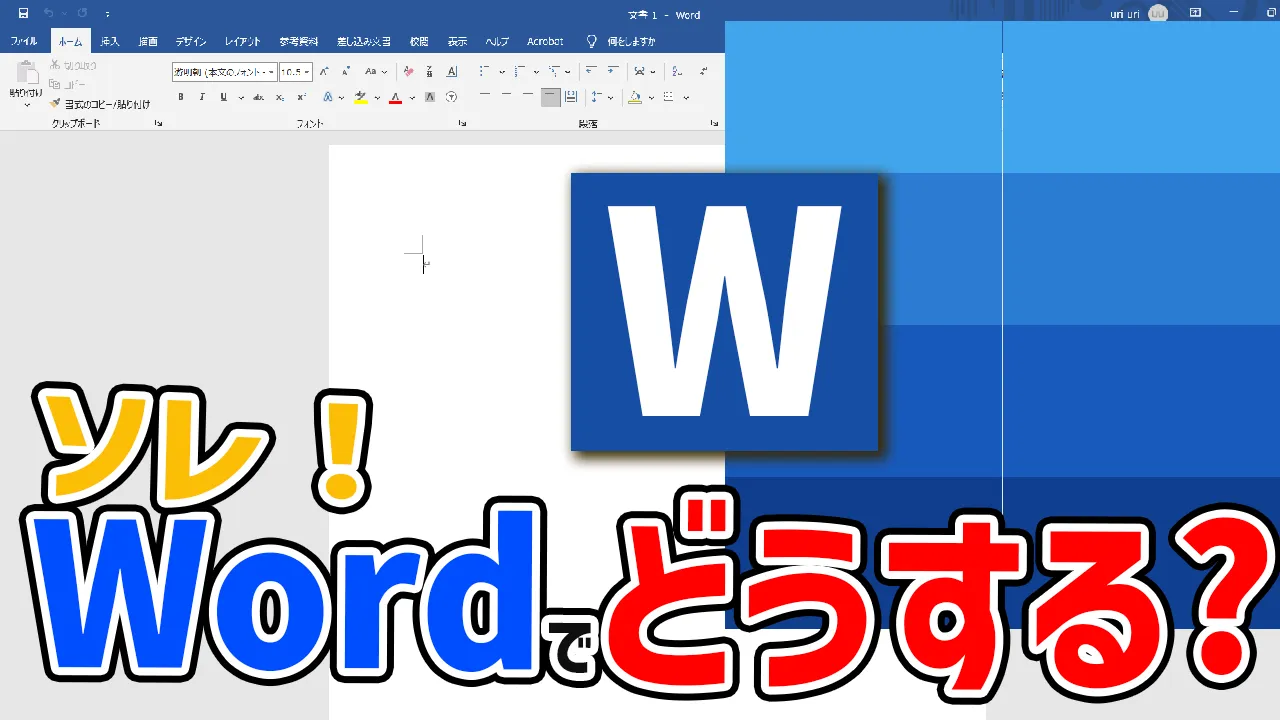Clear all formatting with the eraser icon

[408, 72]
